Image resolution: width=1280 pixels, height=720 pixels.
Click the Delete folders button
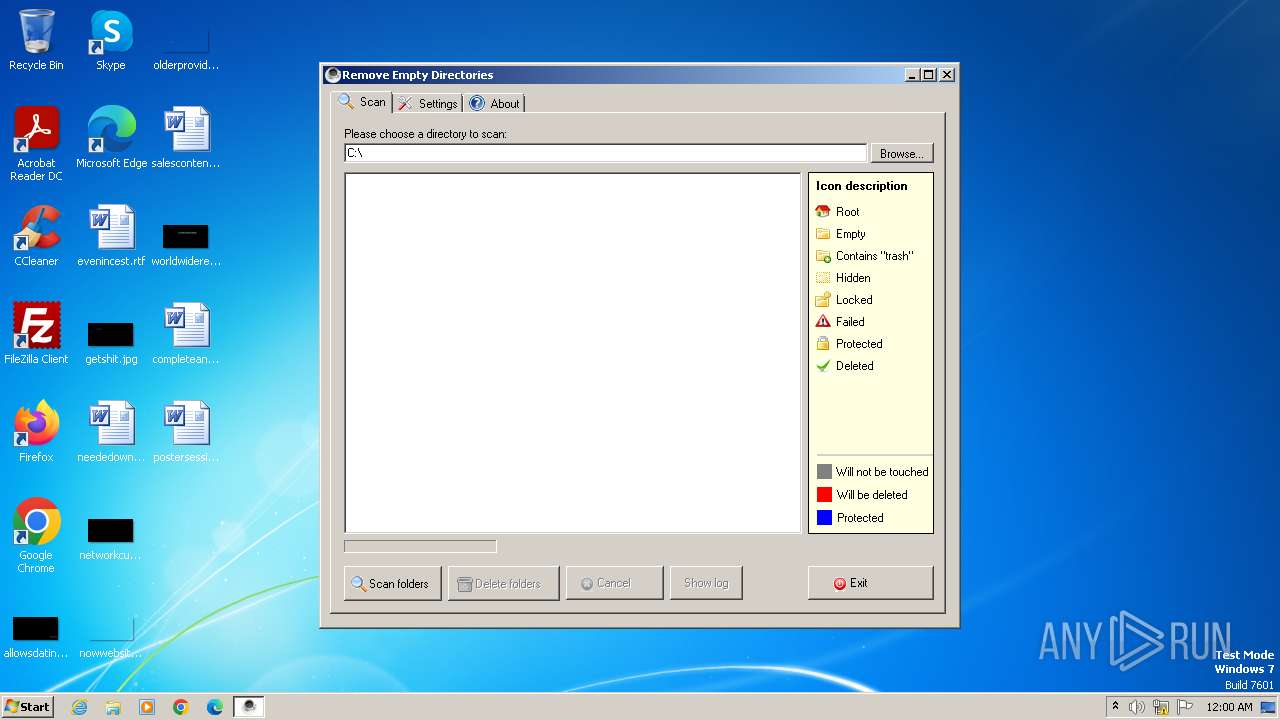504,583
